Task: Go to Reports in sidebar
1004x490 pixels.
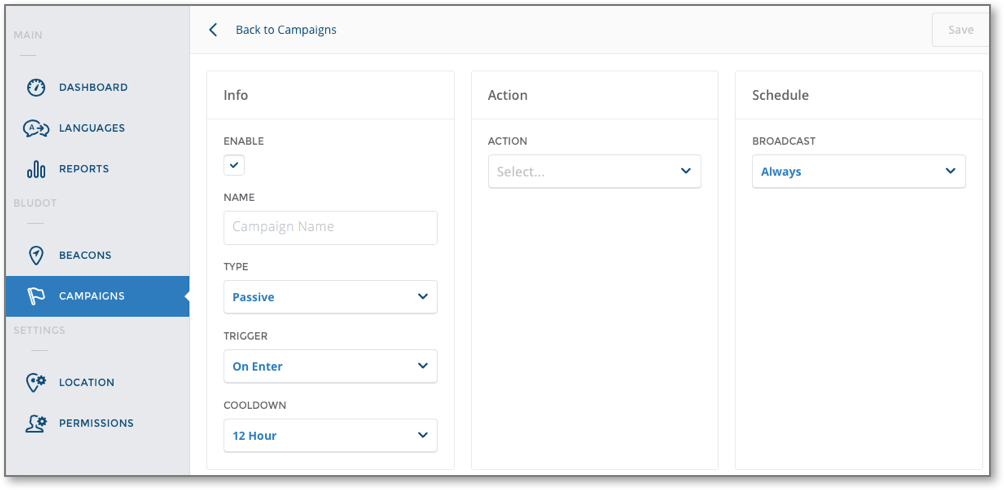Action: pos(84,169)
